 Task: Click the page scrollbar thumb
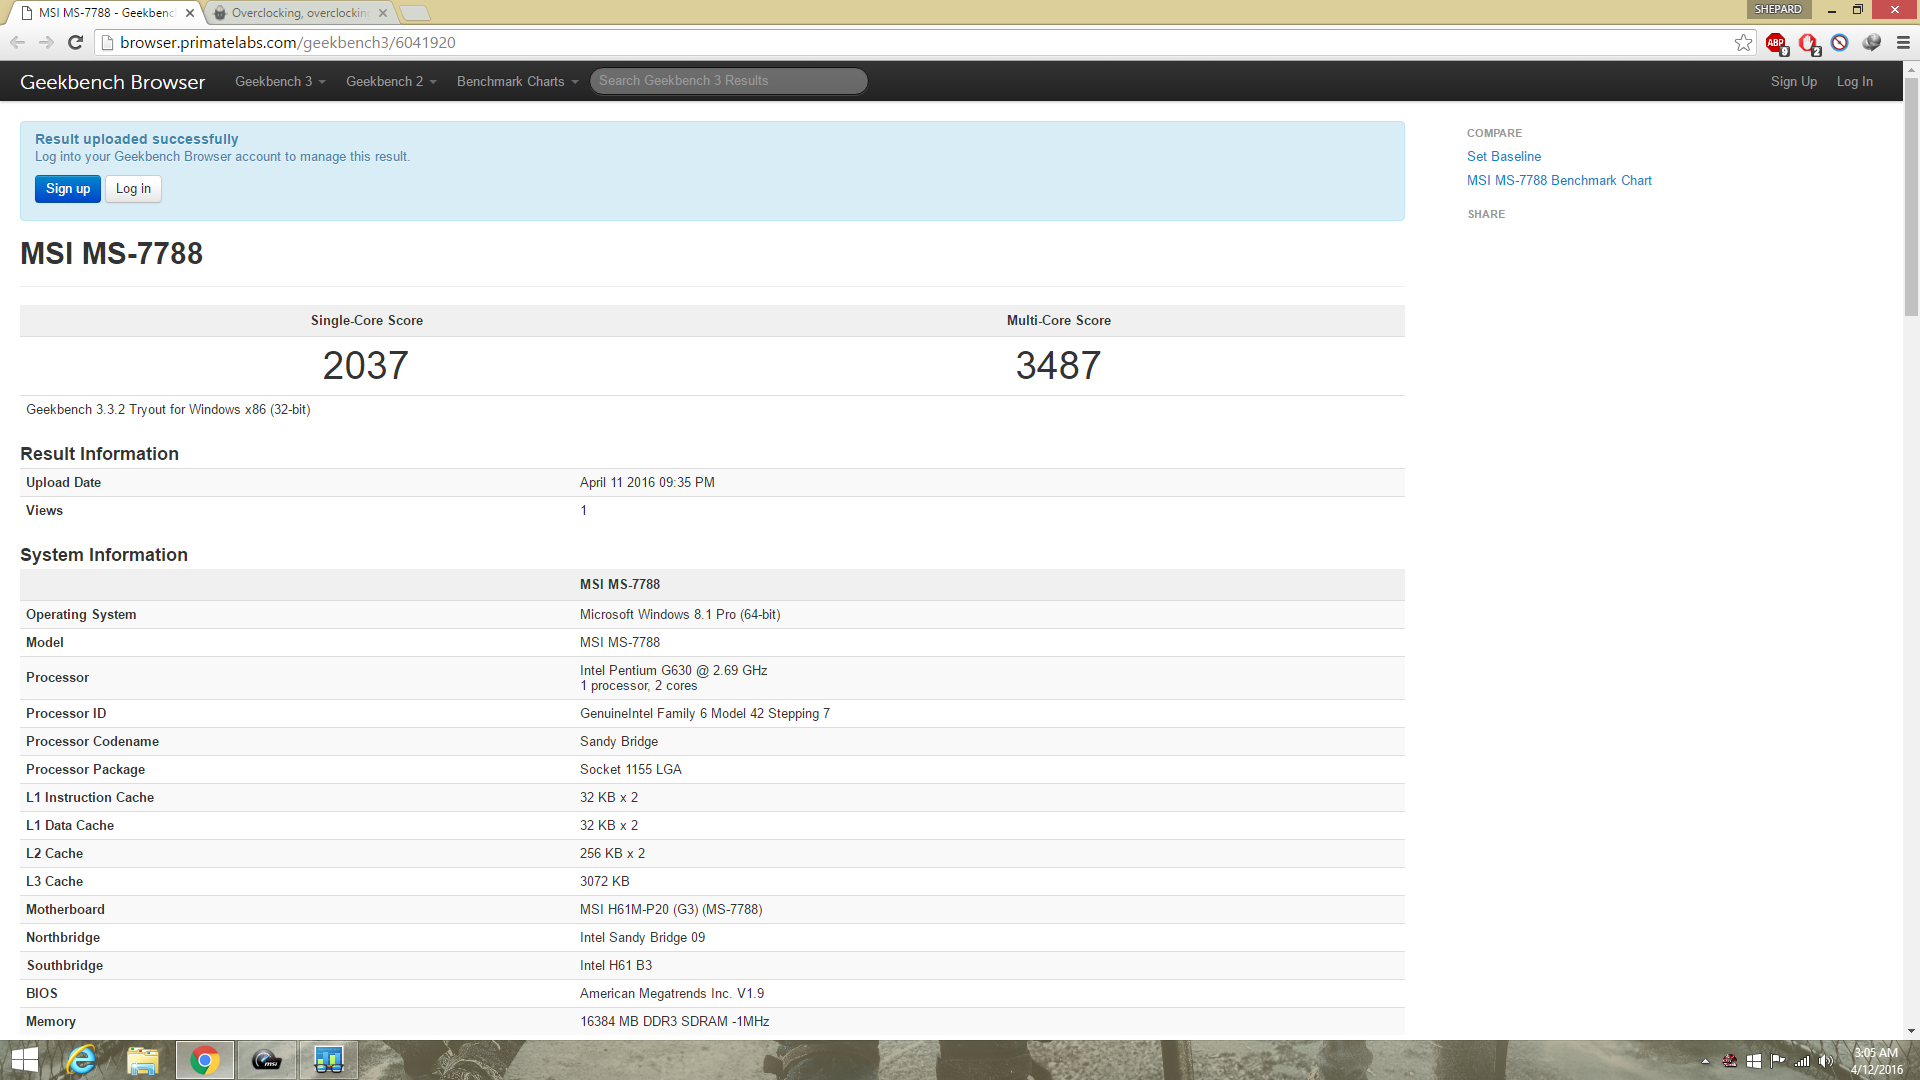(1911, 196)
